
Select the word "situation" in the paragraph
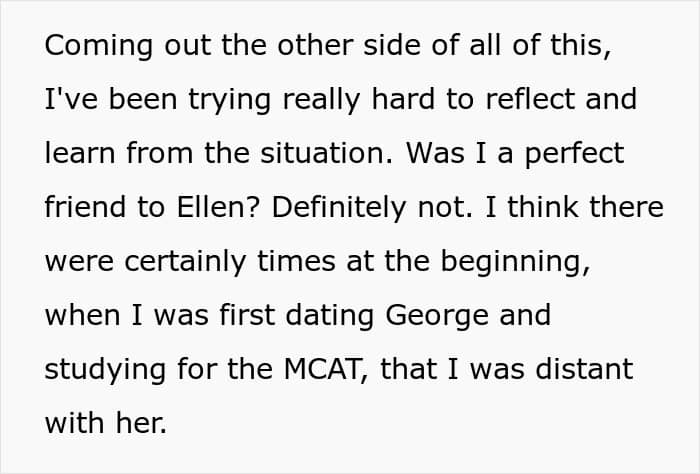325,153
